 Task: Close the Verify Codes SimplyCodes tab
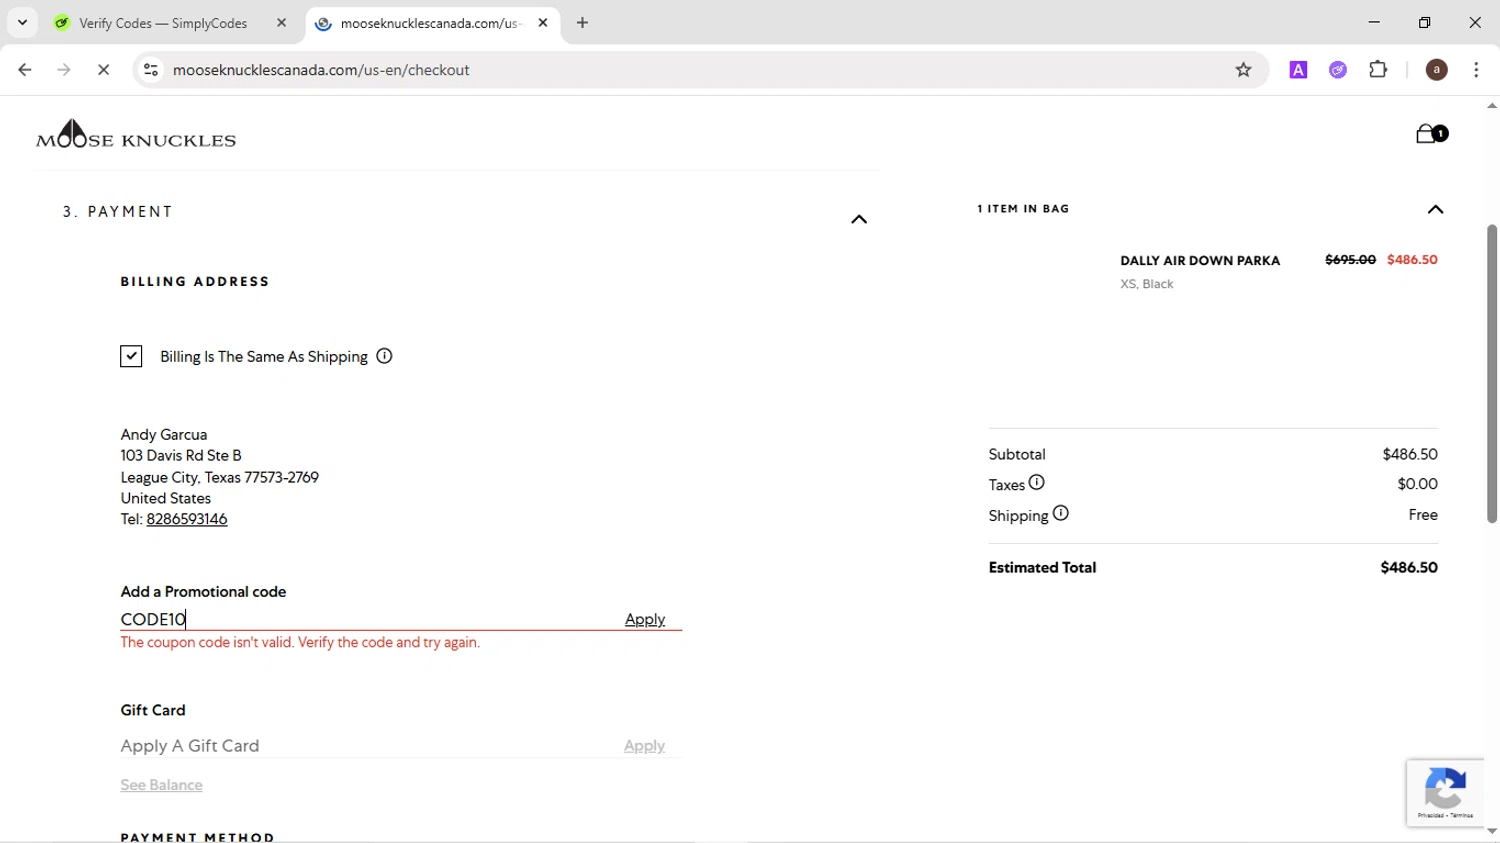[x=281, y=23]
